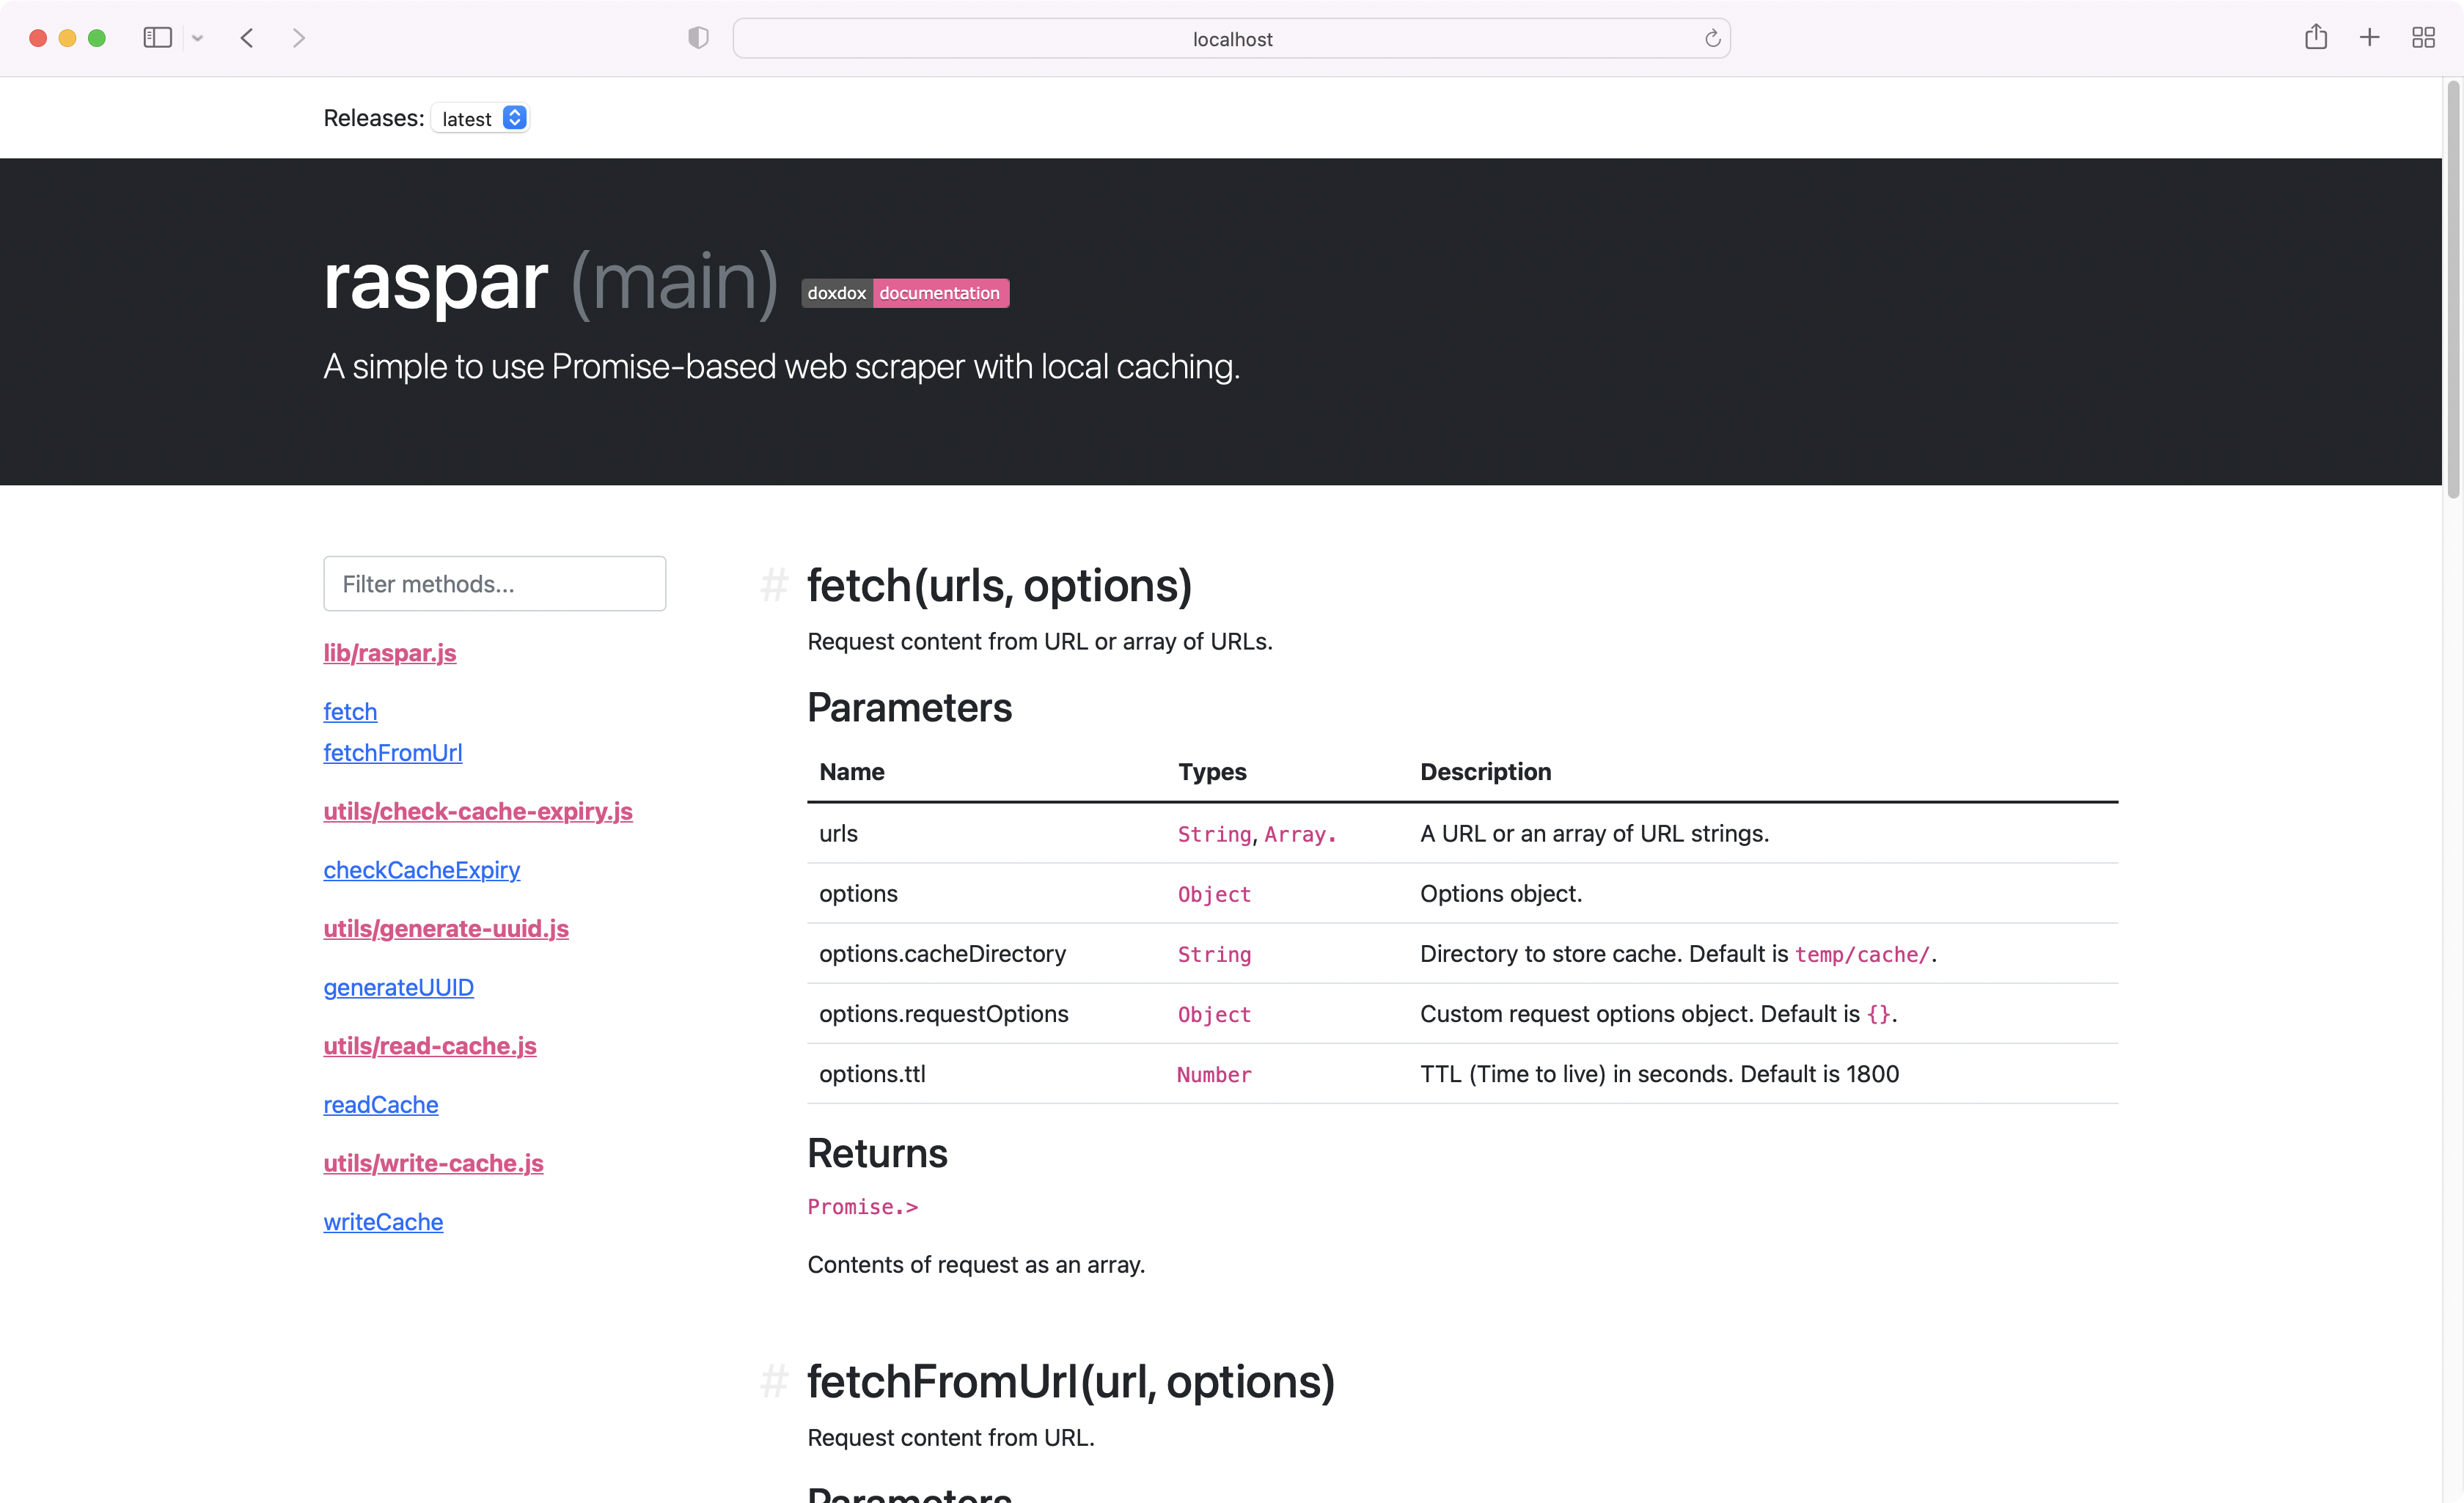Navigate to checkCacheExpiry documentation
This screenshot has width=2464, height=1503.
click(x=421, y=870)
